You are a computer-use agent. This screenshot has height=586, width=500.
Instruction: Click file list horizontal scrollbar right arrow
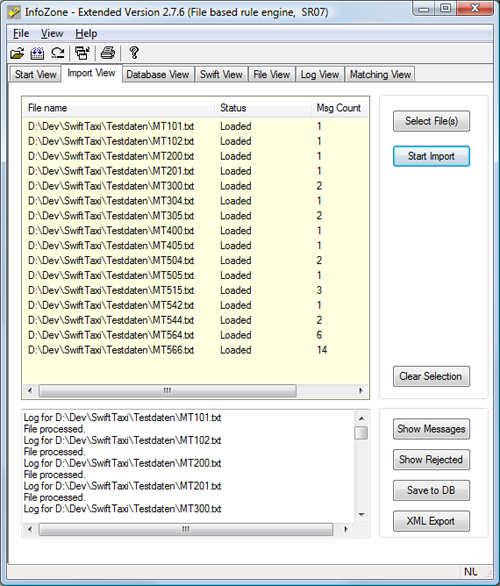tap(361, 391)
